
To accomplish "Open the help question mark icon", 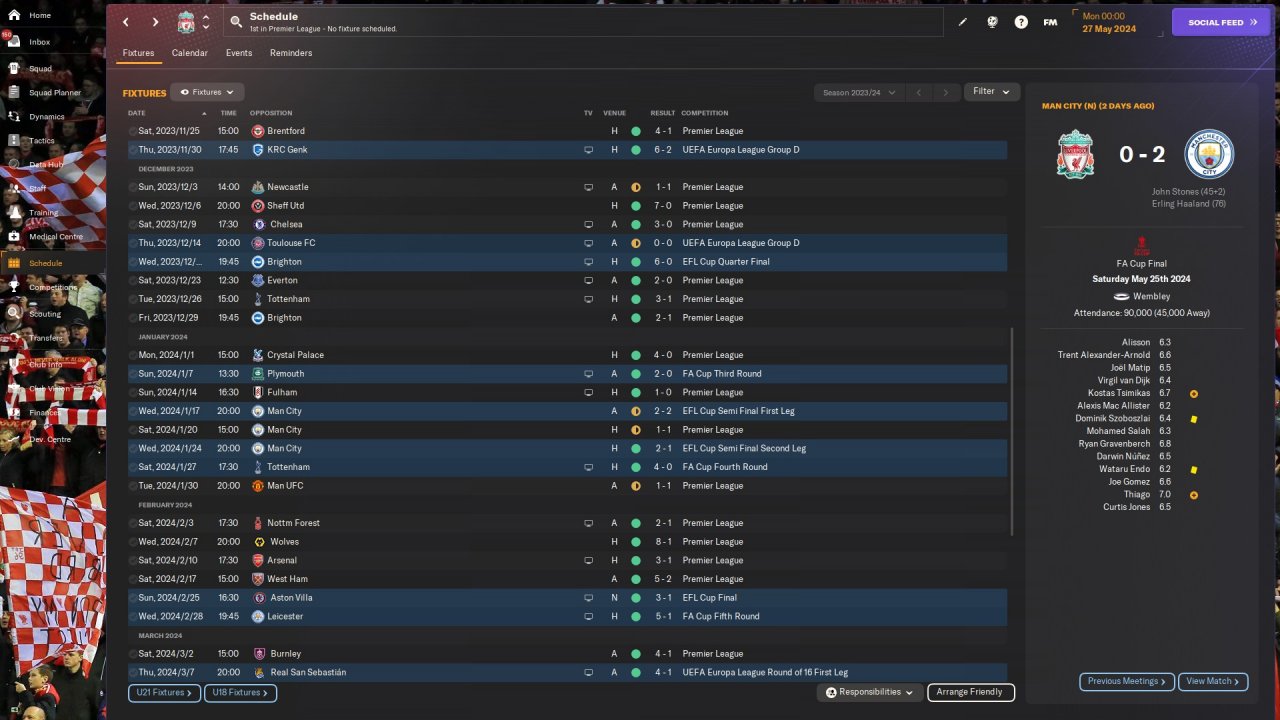I will pos(1021,22).
